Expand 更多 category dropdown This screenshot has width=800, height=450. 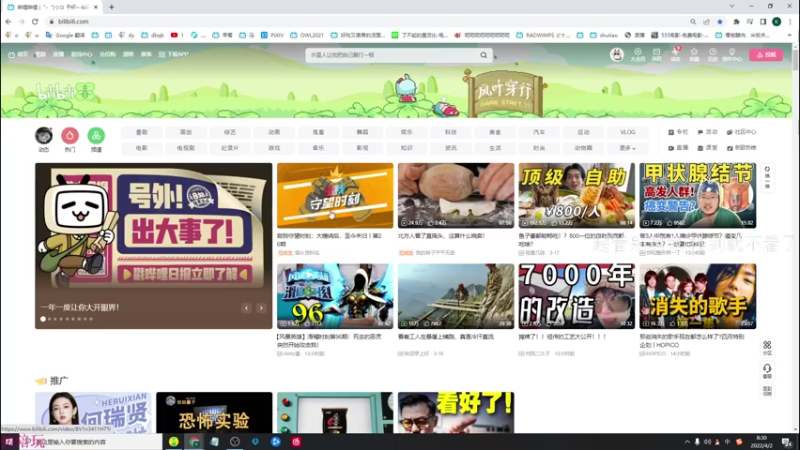(x=628, y=148)
